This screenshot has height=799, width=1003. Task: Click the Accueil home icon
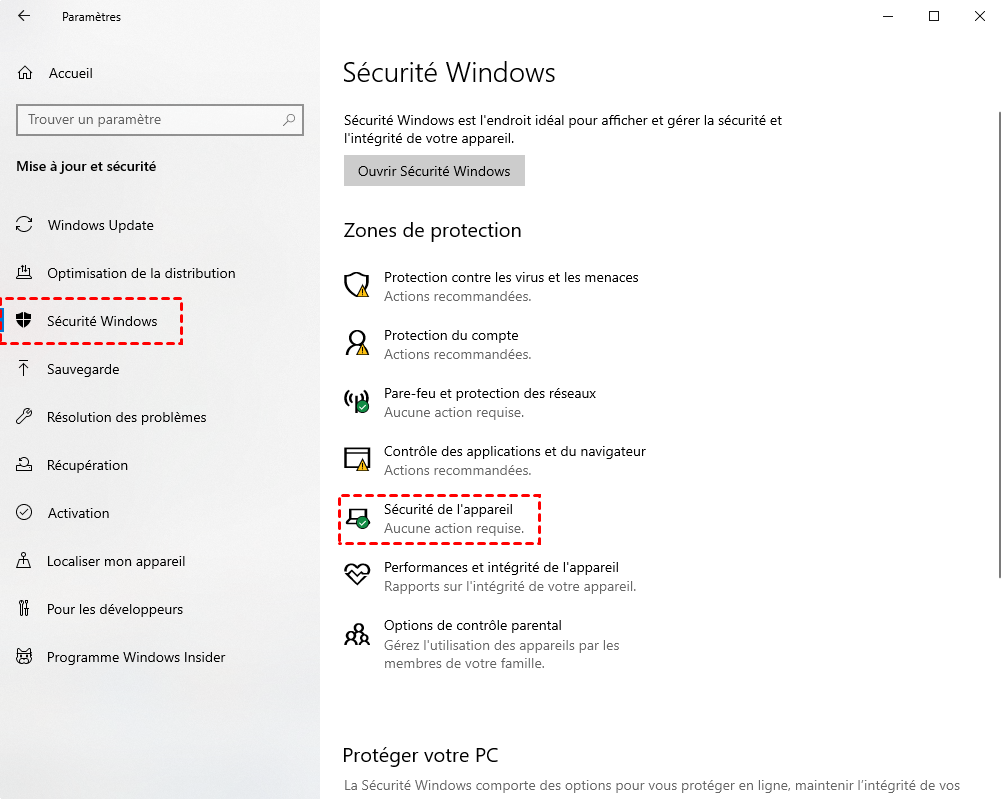point(25,73)
